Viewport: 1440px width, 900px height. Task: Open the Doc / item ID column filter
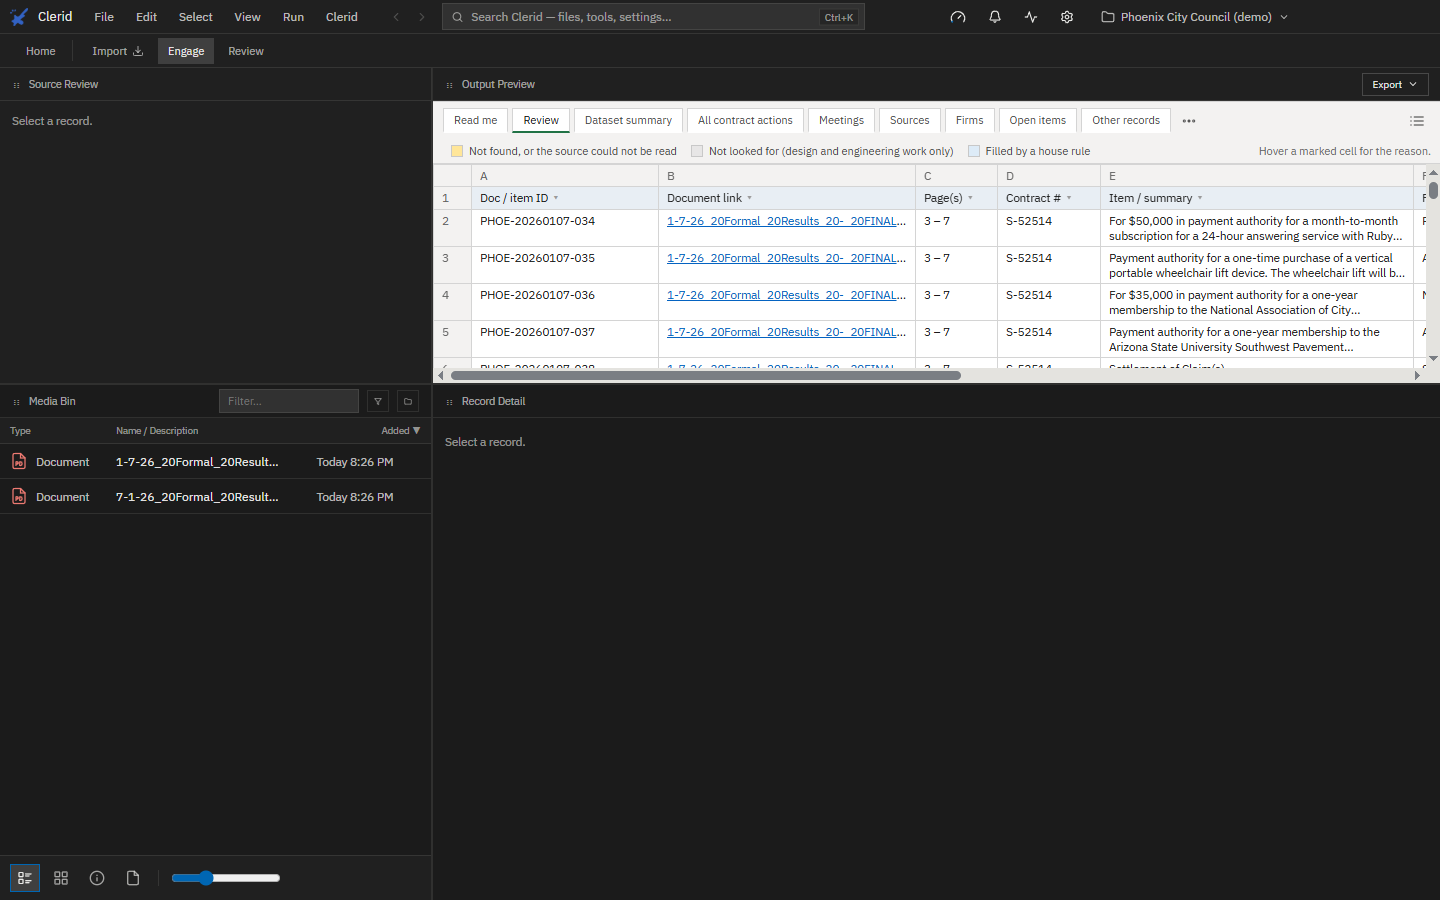click(x=556, y=198)
